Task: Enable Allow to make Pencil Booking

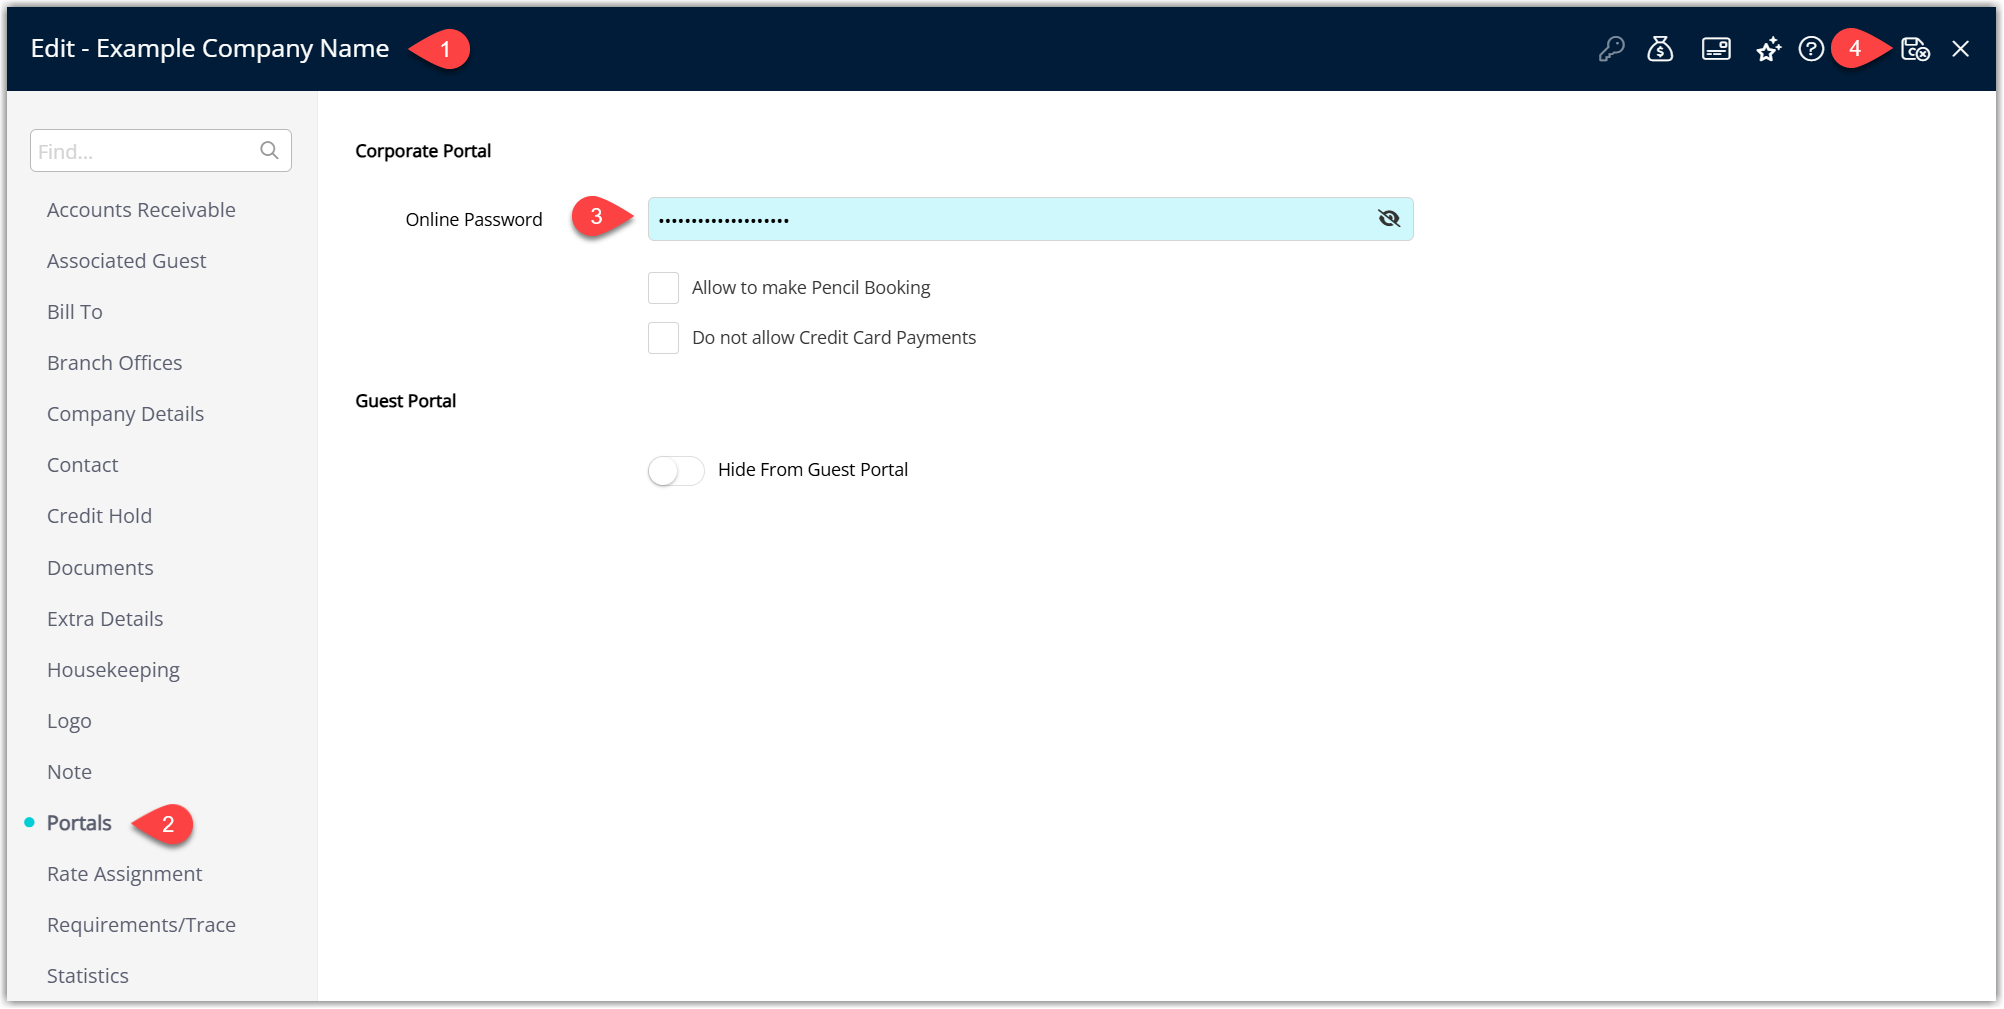Action: point(663,288)
